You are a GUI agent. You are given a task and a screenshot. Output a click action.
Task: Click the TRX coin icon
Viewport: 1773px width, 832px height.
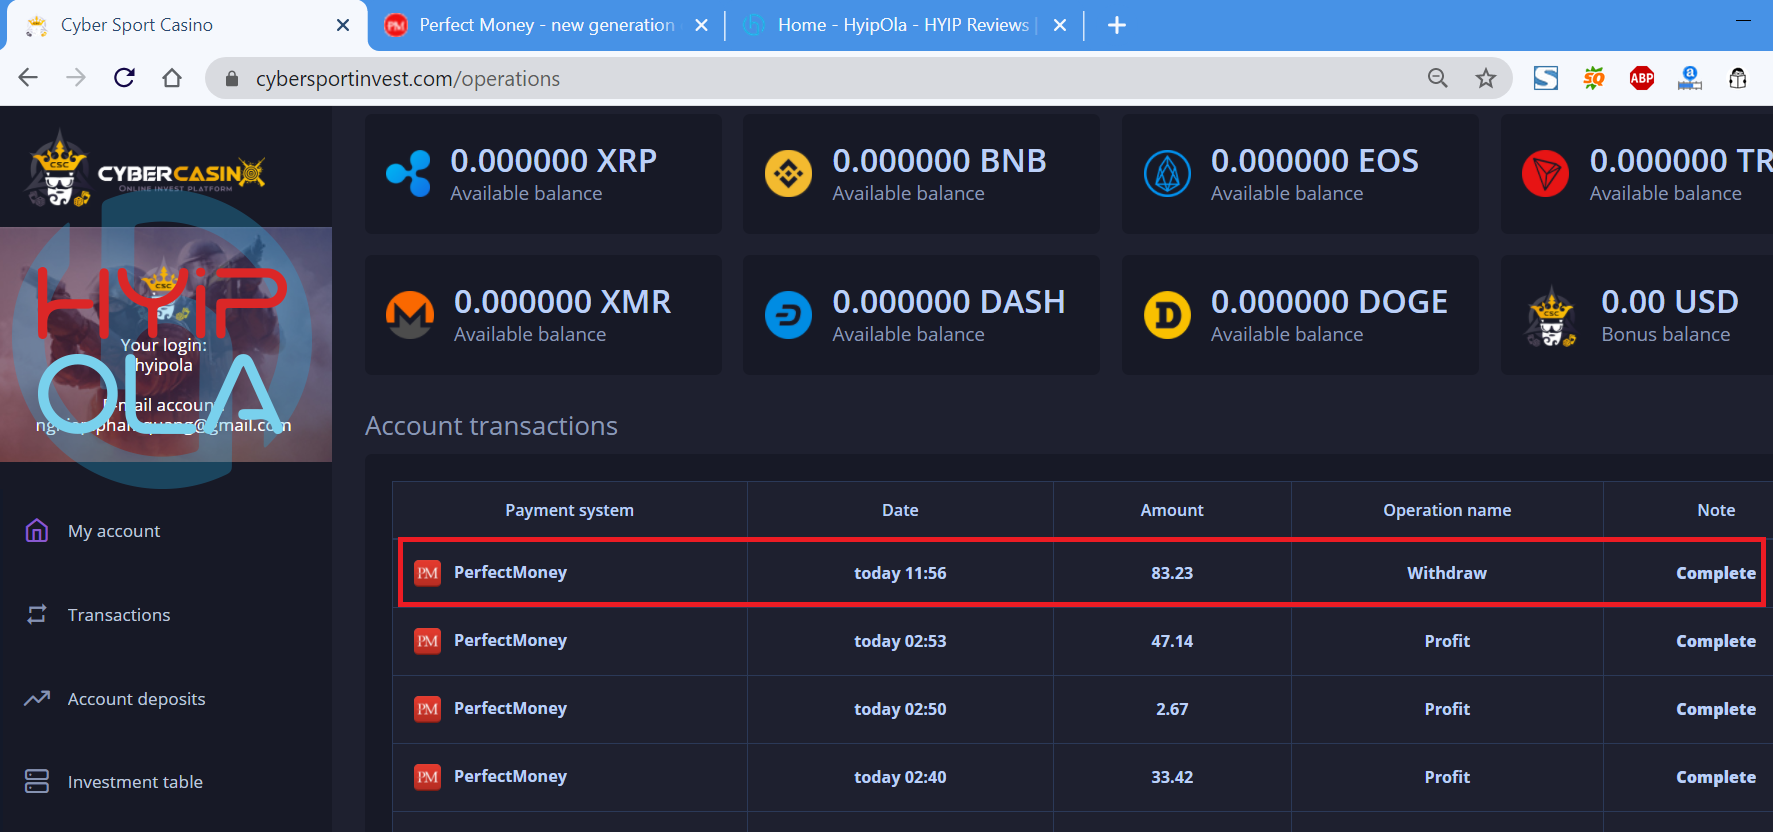pos(1545,174)
